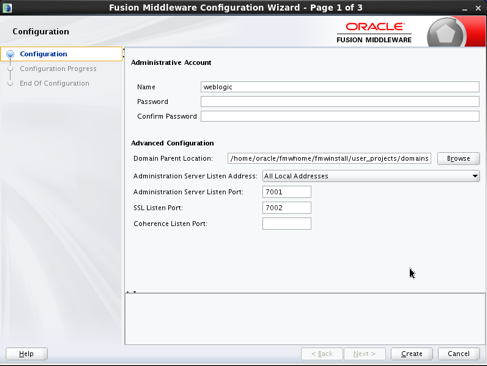Click the Configuration step bullet icon
The width and height of the screenshot is (487, 366).
pyautogui.click(x=10, y=54)
